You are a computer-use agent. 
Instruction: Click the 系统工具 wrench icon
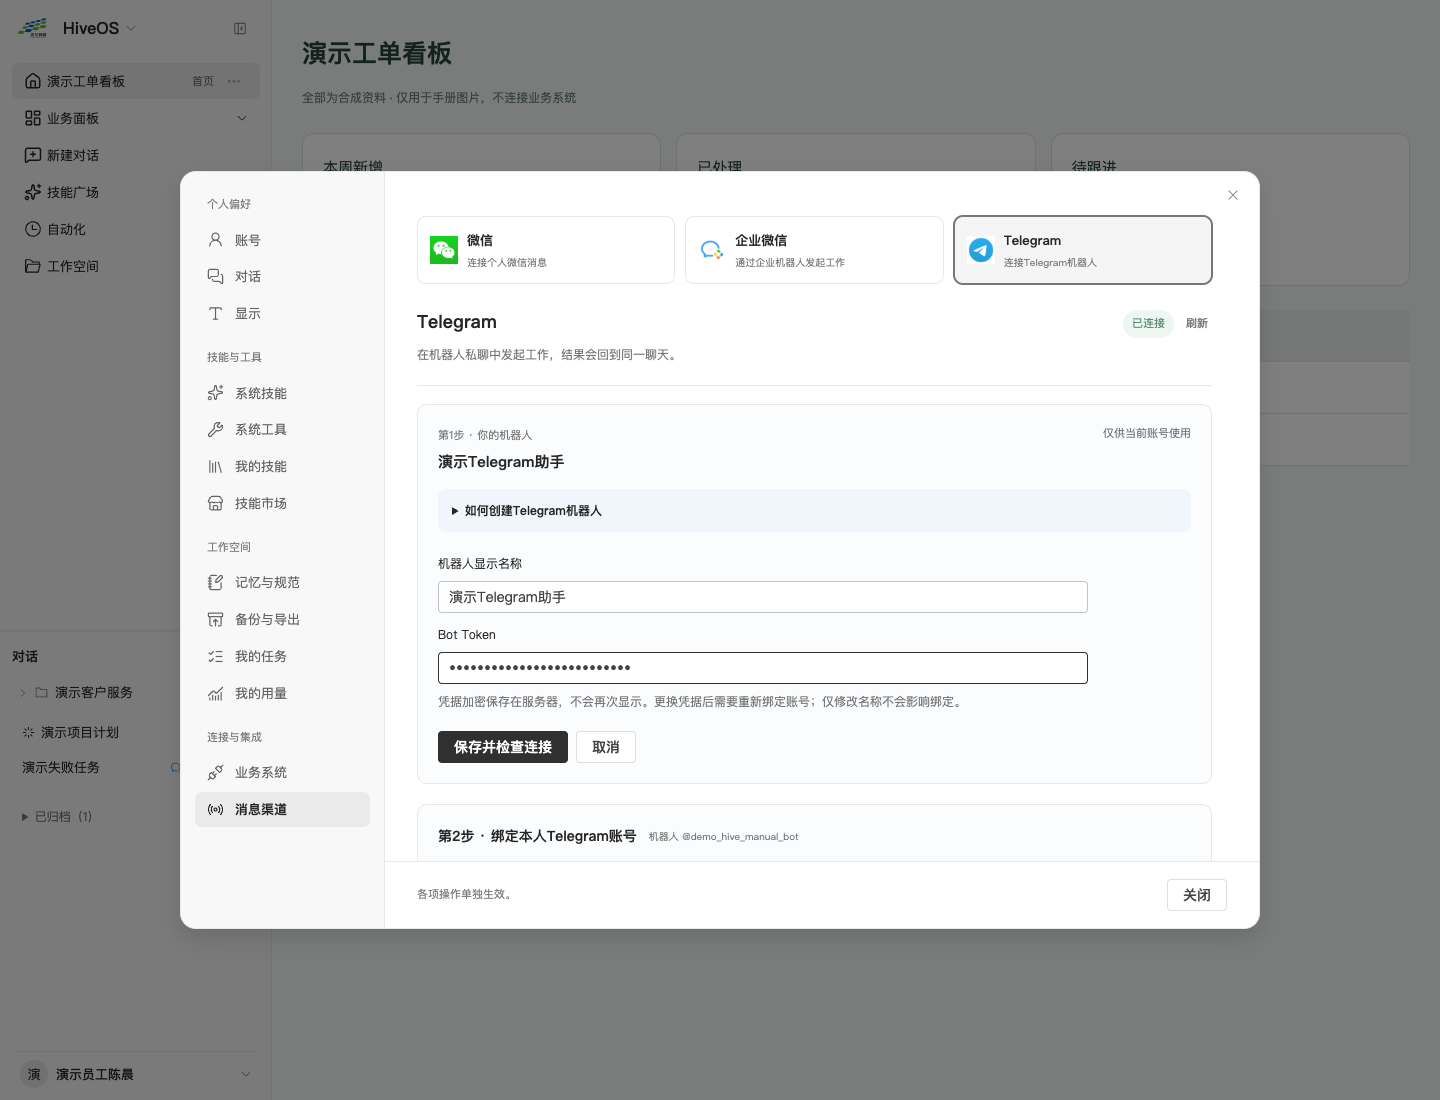pos(215,429)
